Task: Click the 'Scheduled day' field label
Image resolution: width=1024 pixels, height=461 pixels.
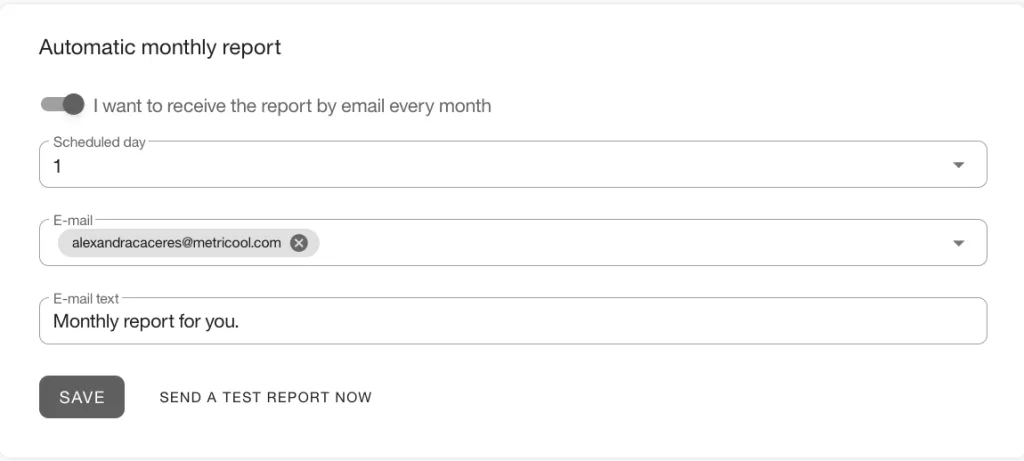Action: point(99,142)
